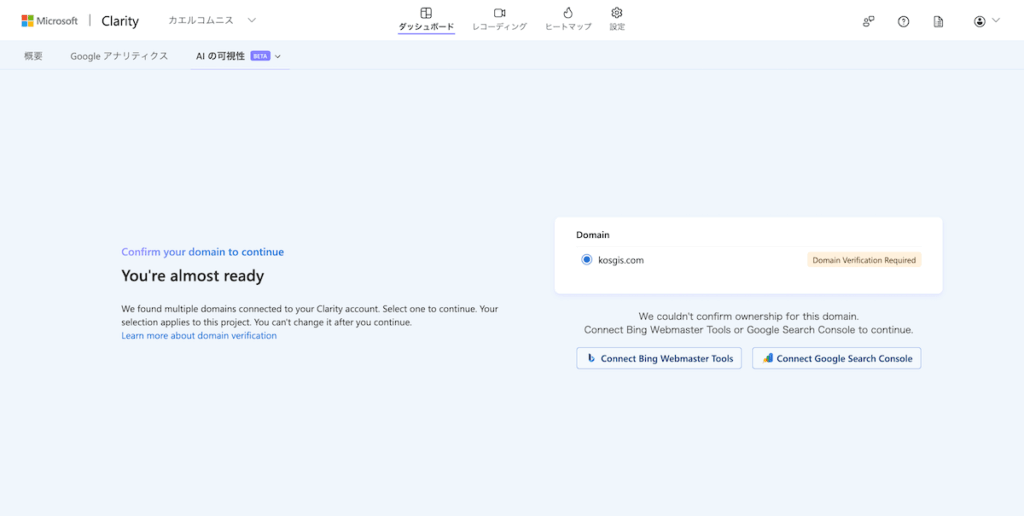Open the 設定 settings gear icon

(x=617, y=13)
